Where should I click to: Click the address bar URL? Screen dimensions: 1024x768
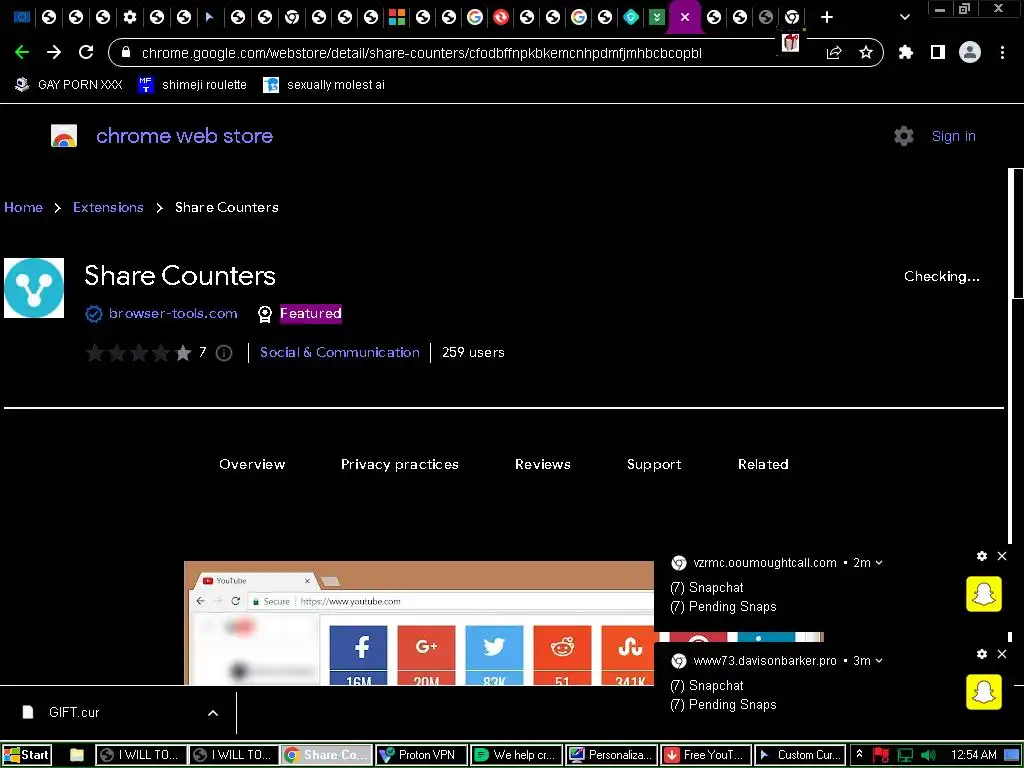(x=421, y=53)
